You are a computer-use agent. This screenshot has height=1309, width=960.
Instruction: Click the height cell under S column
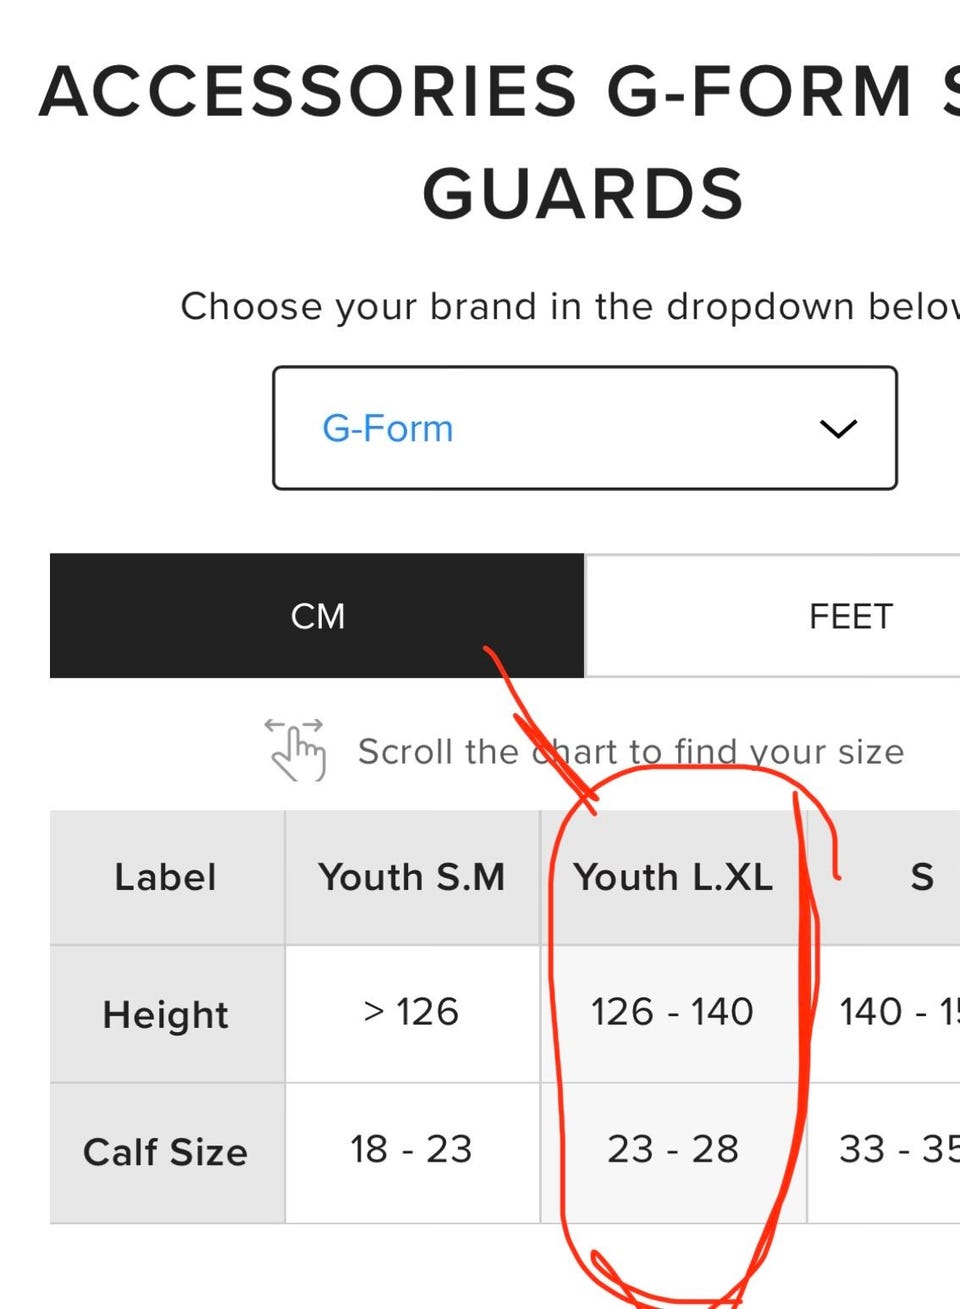(897, 1012)
